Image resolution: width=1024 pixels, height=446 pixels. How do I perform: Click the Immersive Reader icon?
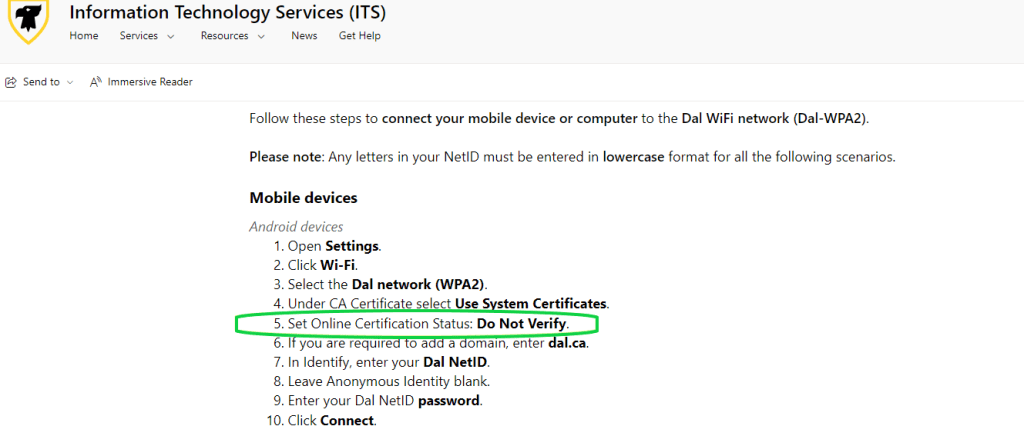pyautogui.click(x=97, y=82)
